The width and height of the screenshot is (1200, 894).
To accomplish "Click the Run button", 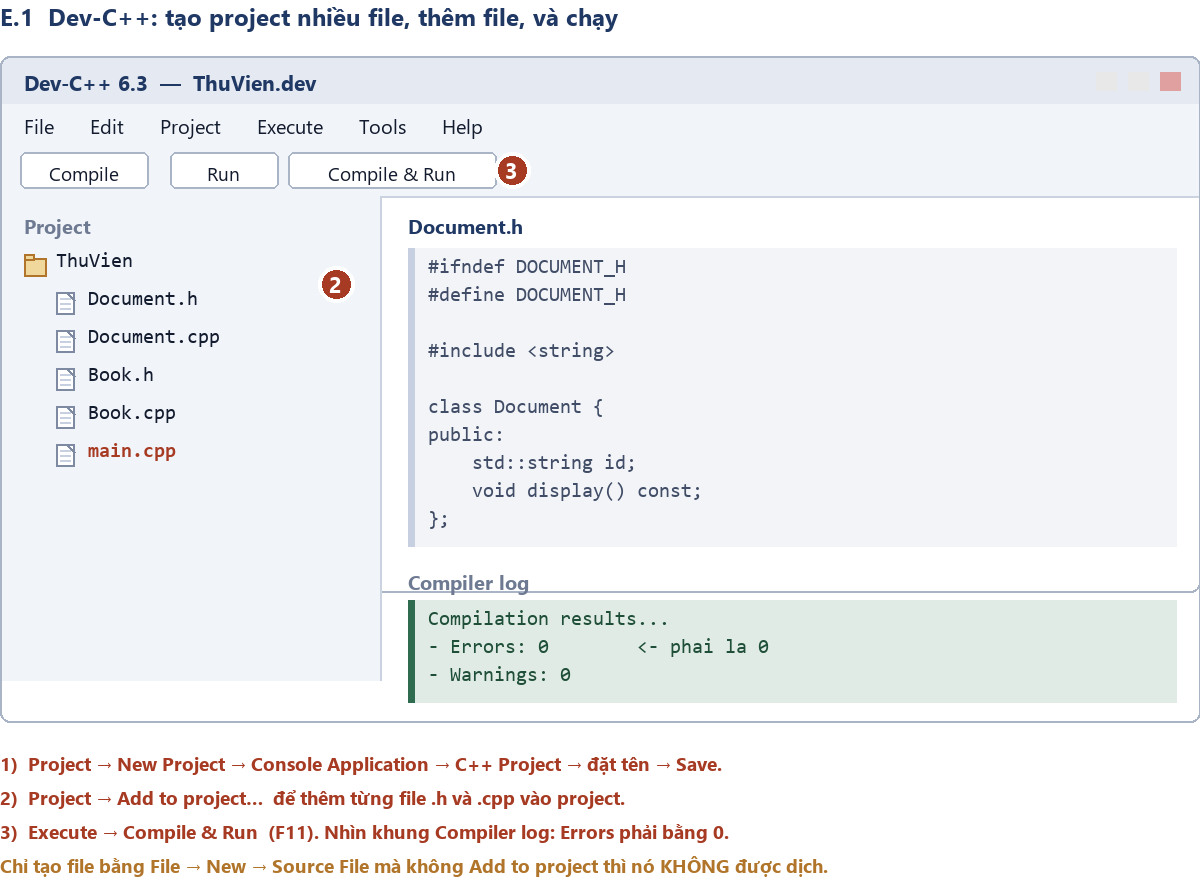I will [223, 171].
